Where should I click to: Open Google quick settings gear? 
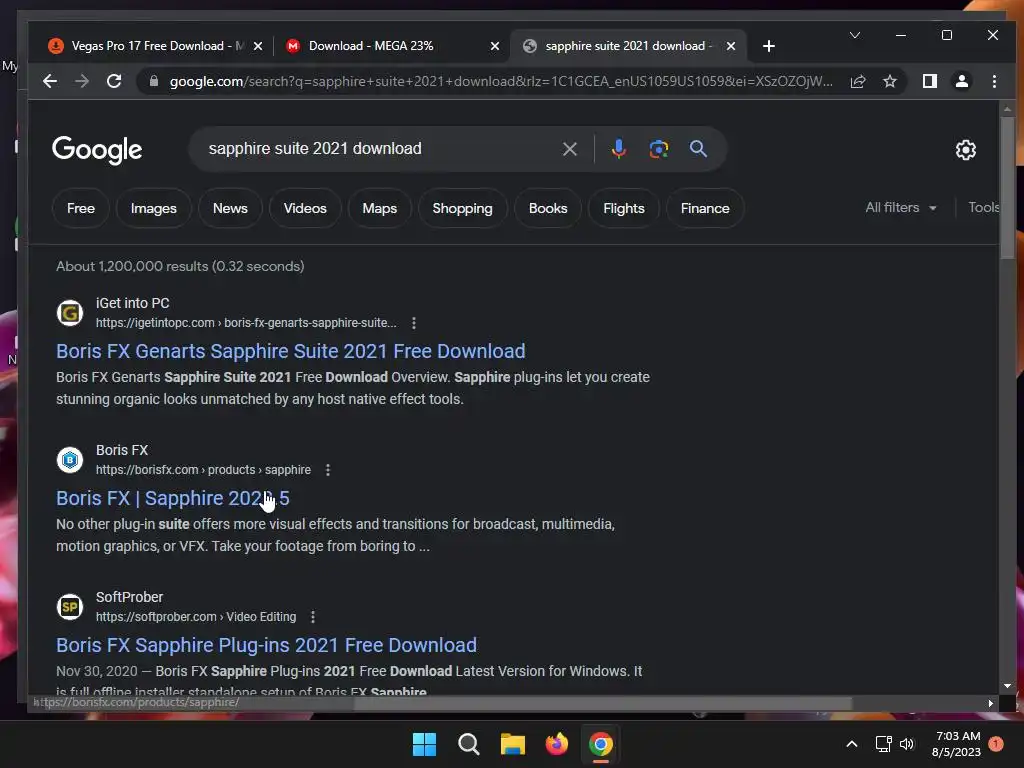pos(965,150)
